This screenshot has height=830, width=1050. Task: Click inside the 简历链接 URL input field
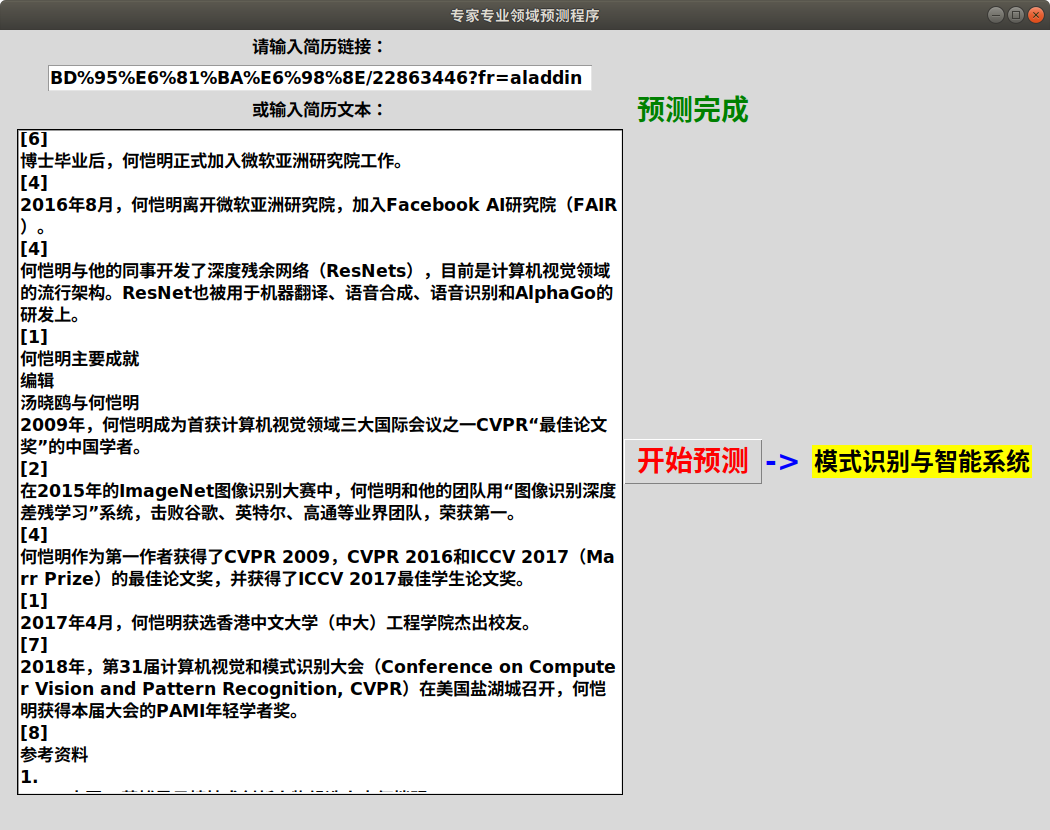click(318, 77)
